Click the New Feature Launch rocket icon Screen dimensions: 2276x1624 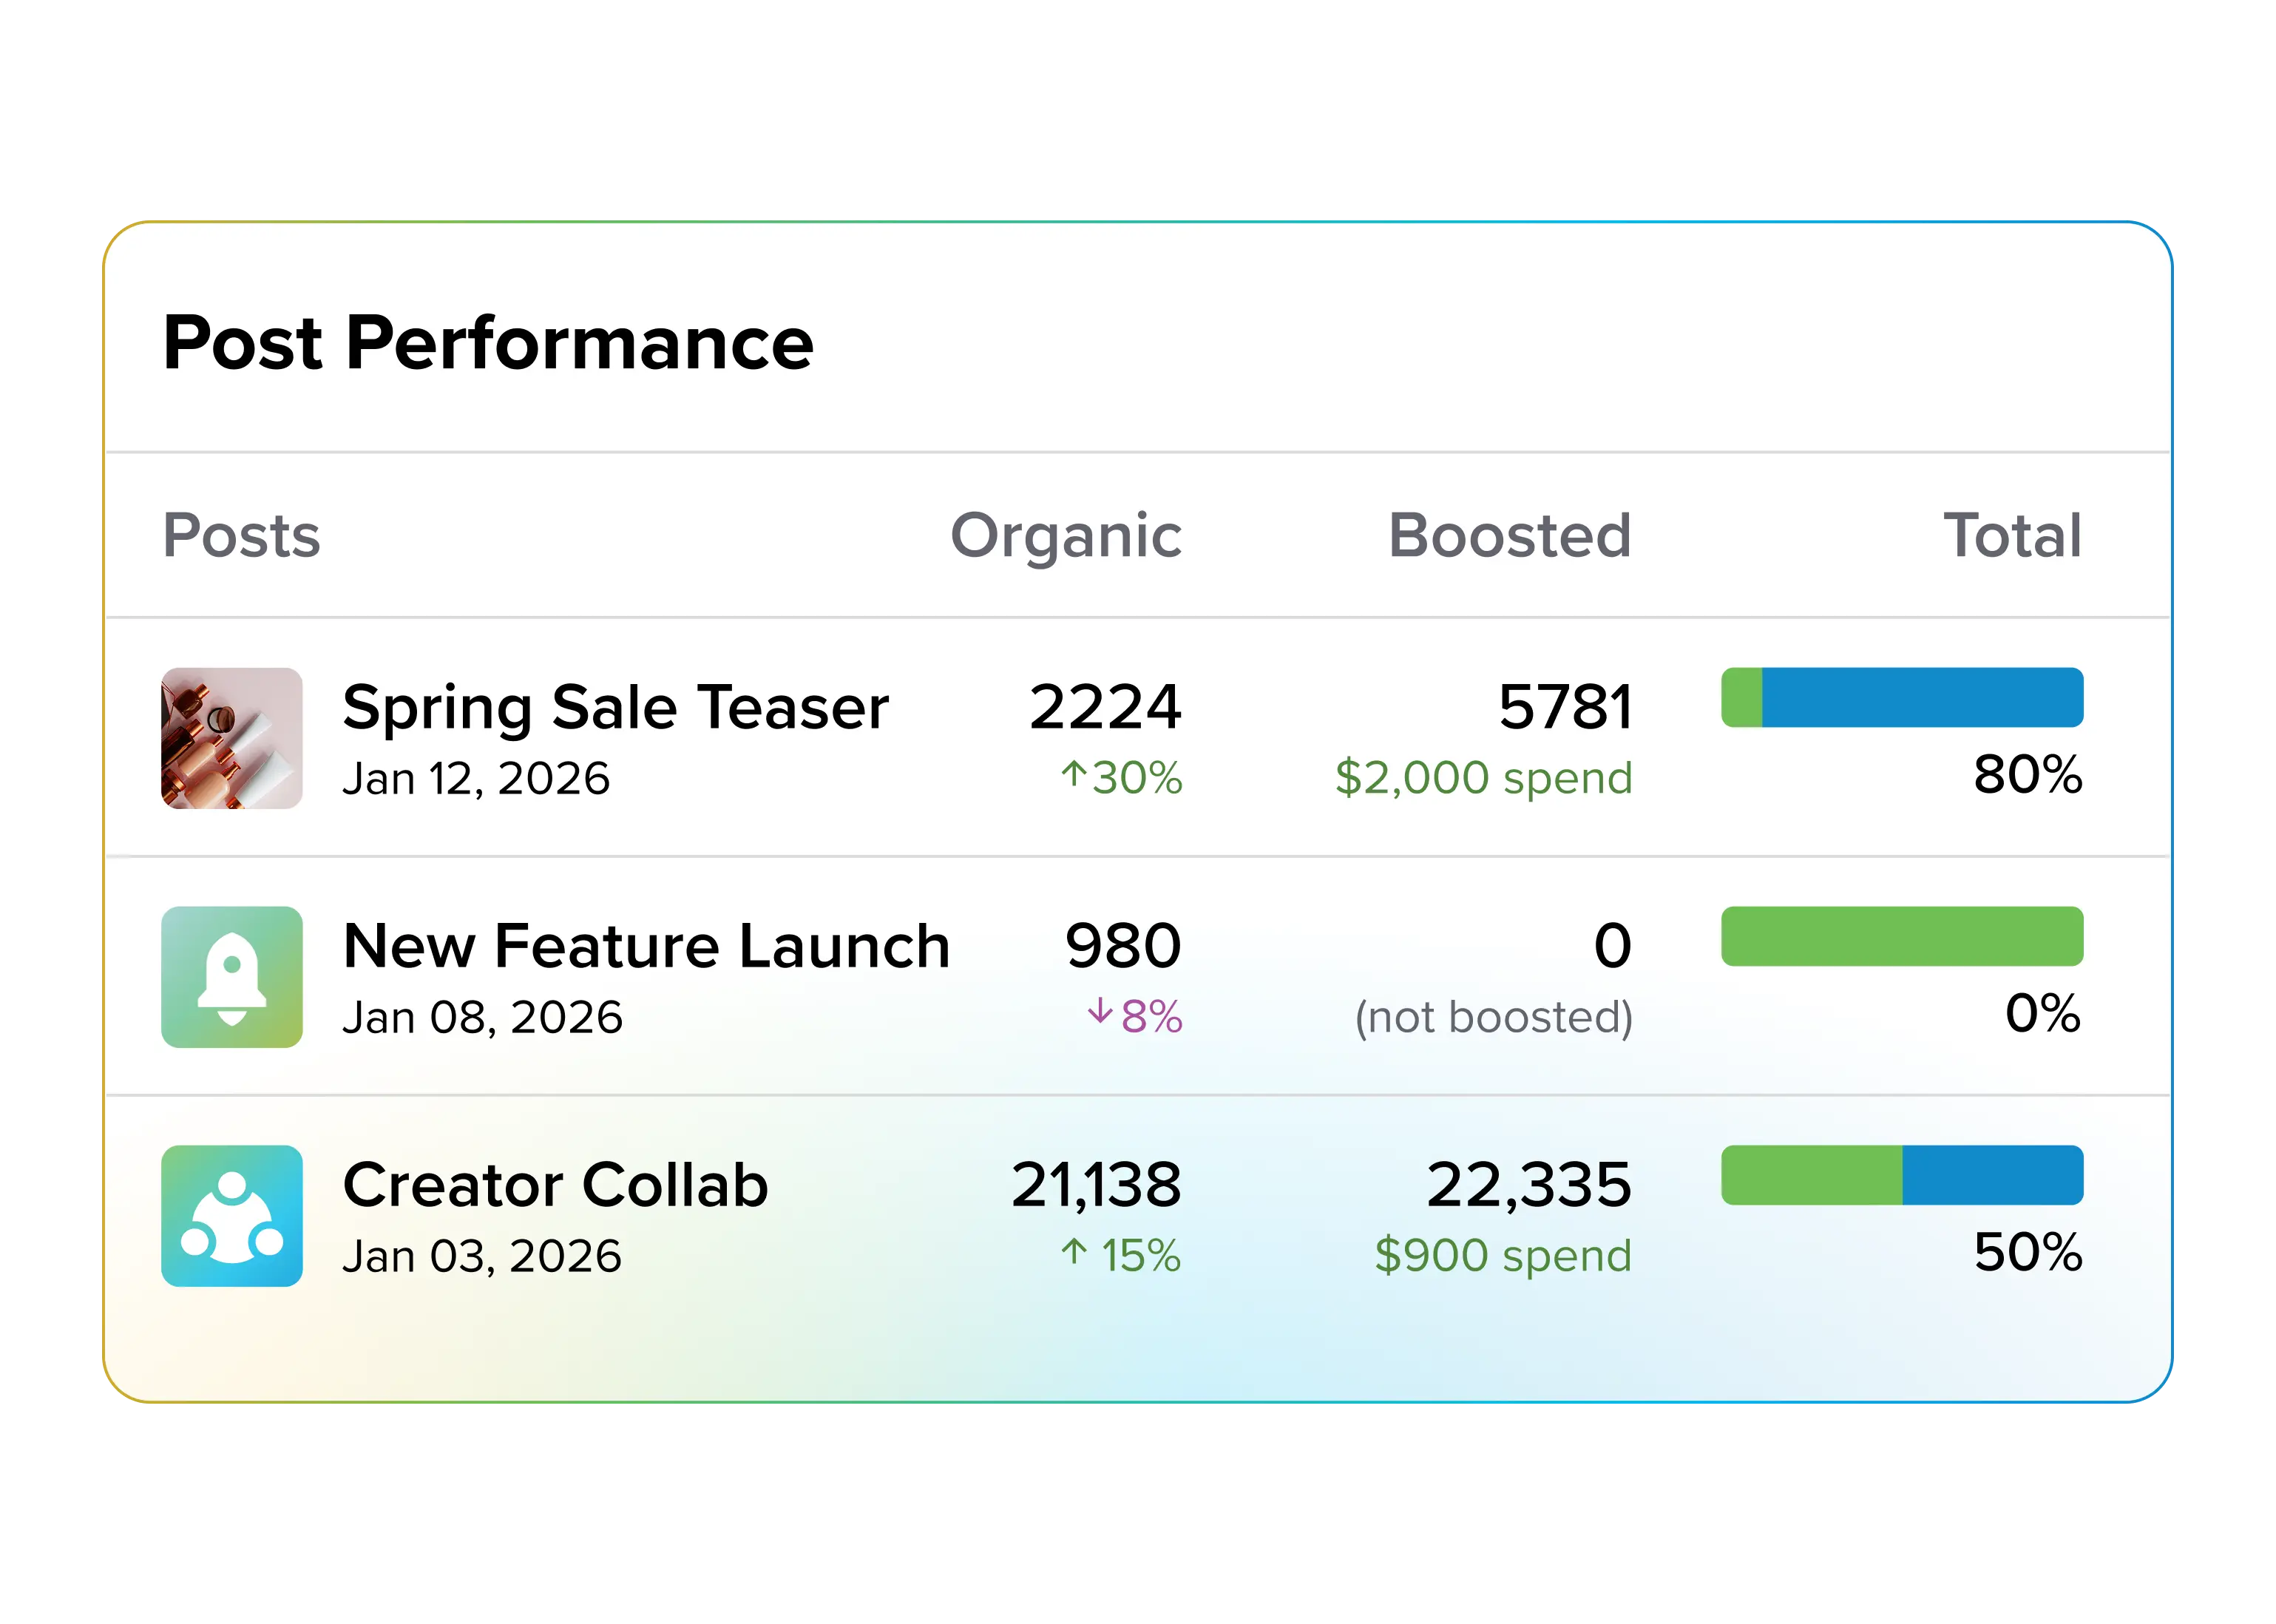231,976
